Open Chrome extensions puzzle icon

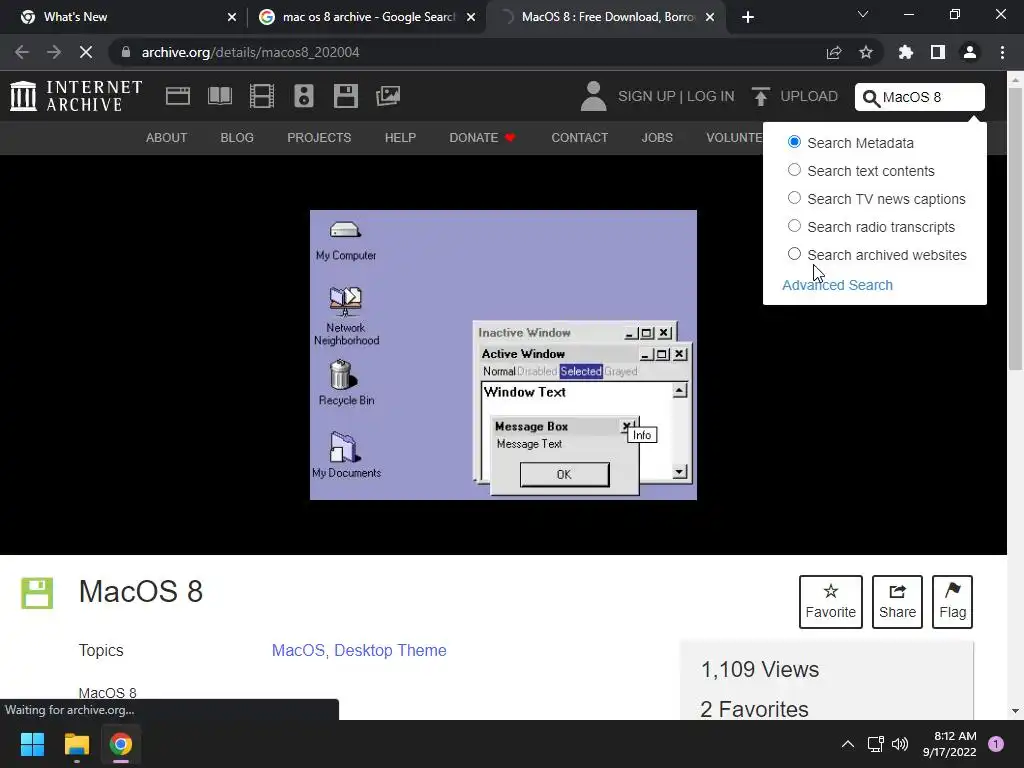(x=906, y=52)
